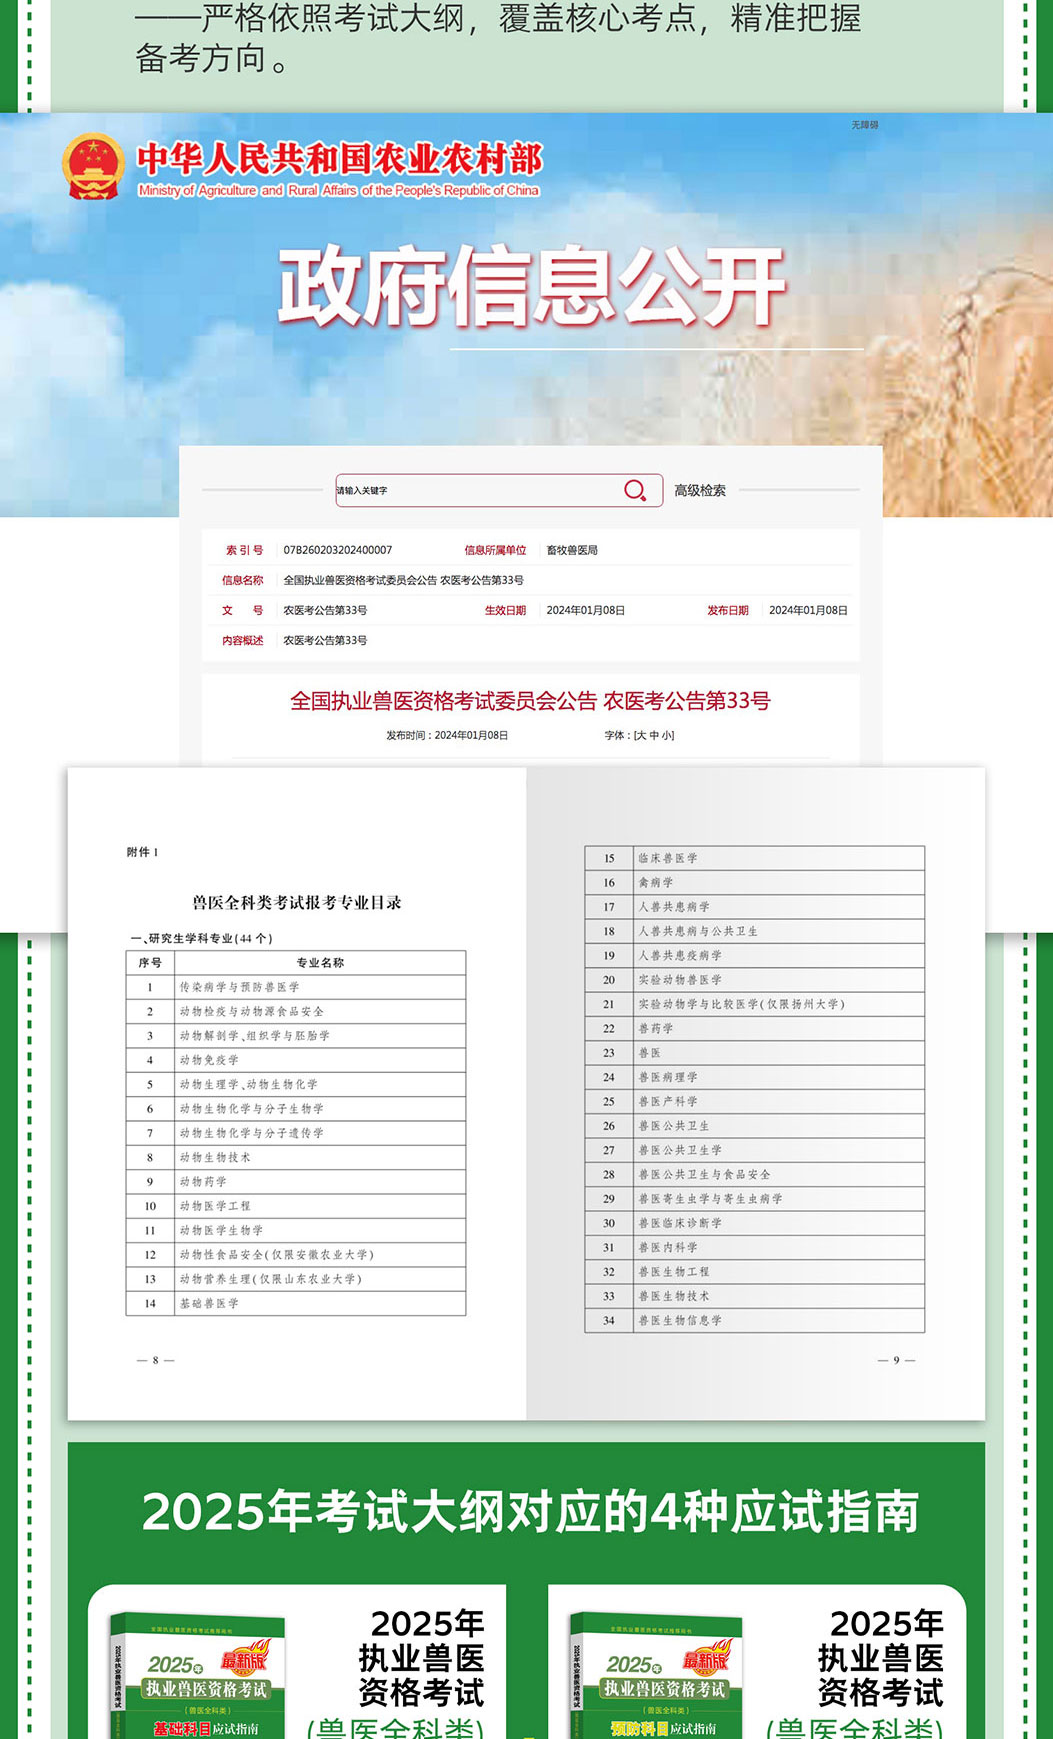Screen dimensions: 1053x1739
Task: Click the 序号 column header
Action: (150, 963)
